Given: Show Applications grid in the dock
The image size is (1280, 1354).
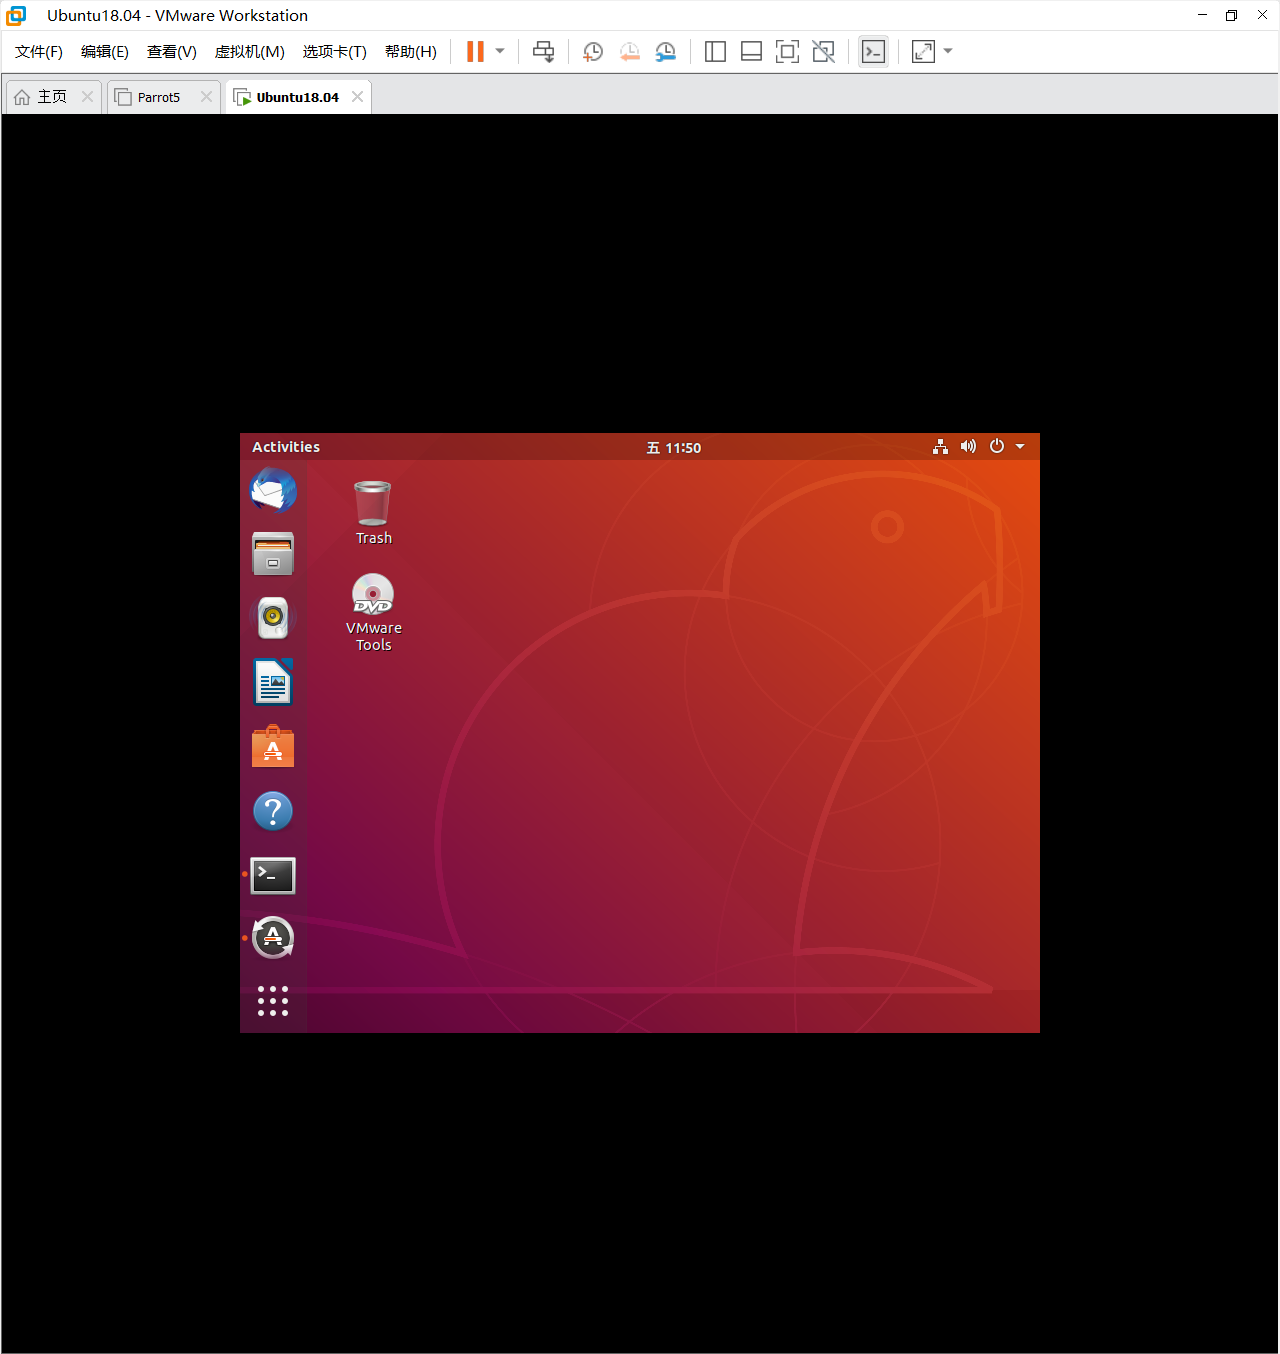Looking at the screenshot, I should tap(273, 1001).
